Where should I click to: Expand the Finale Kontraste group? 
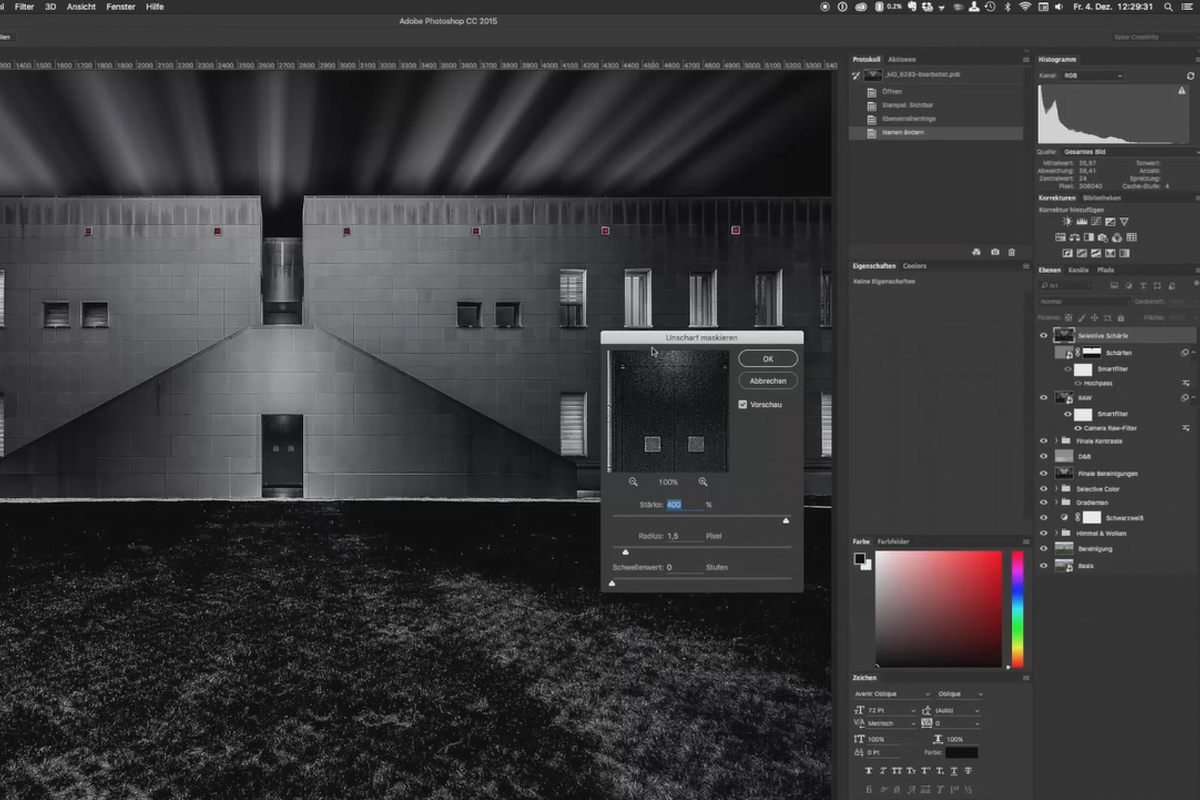(1056, 441)
